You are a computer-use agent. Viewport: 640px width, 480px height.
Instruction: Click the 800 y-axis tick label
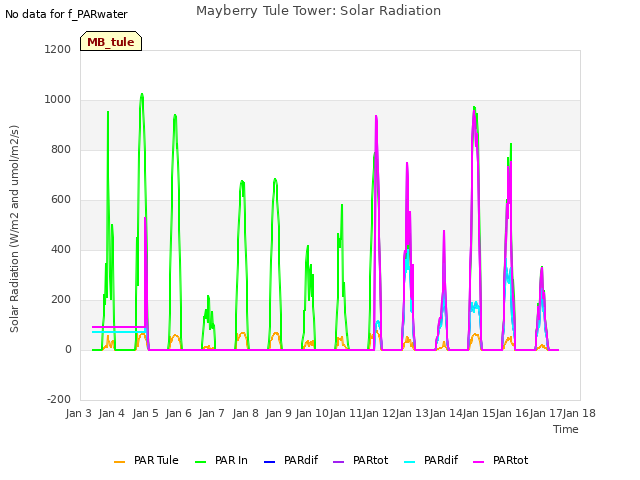tap(61, 149)
